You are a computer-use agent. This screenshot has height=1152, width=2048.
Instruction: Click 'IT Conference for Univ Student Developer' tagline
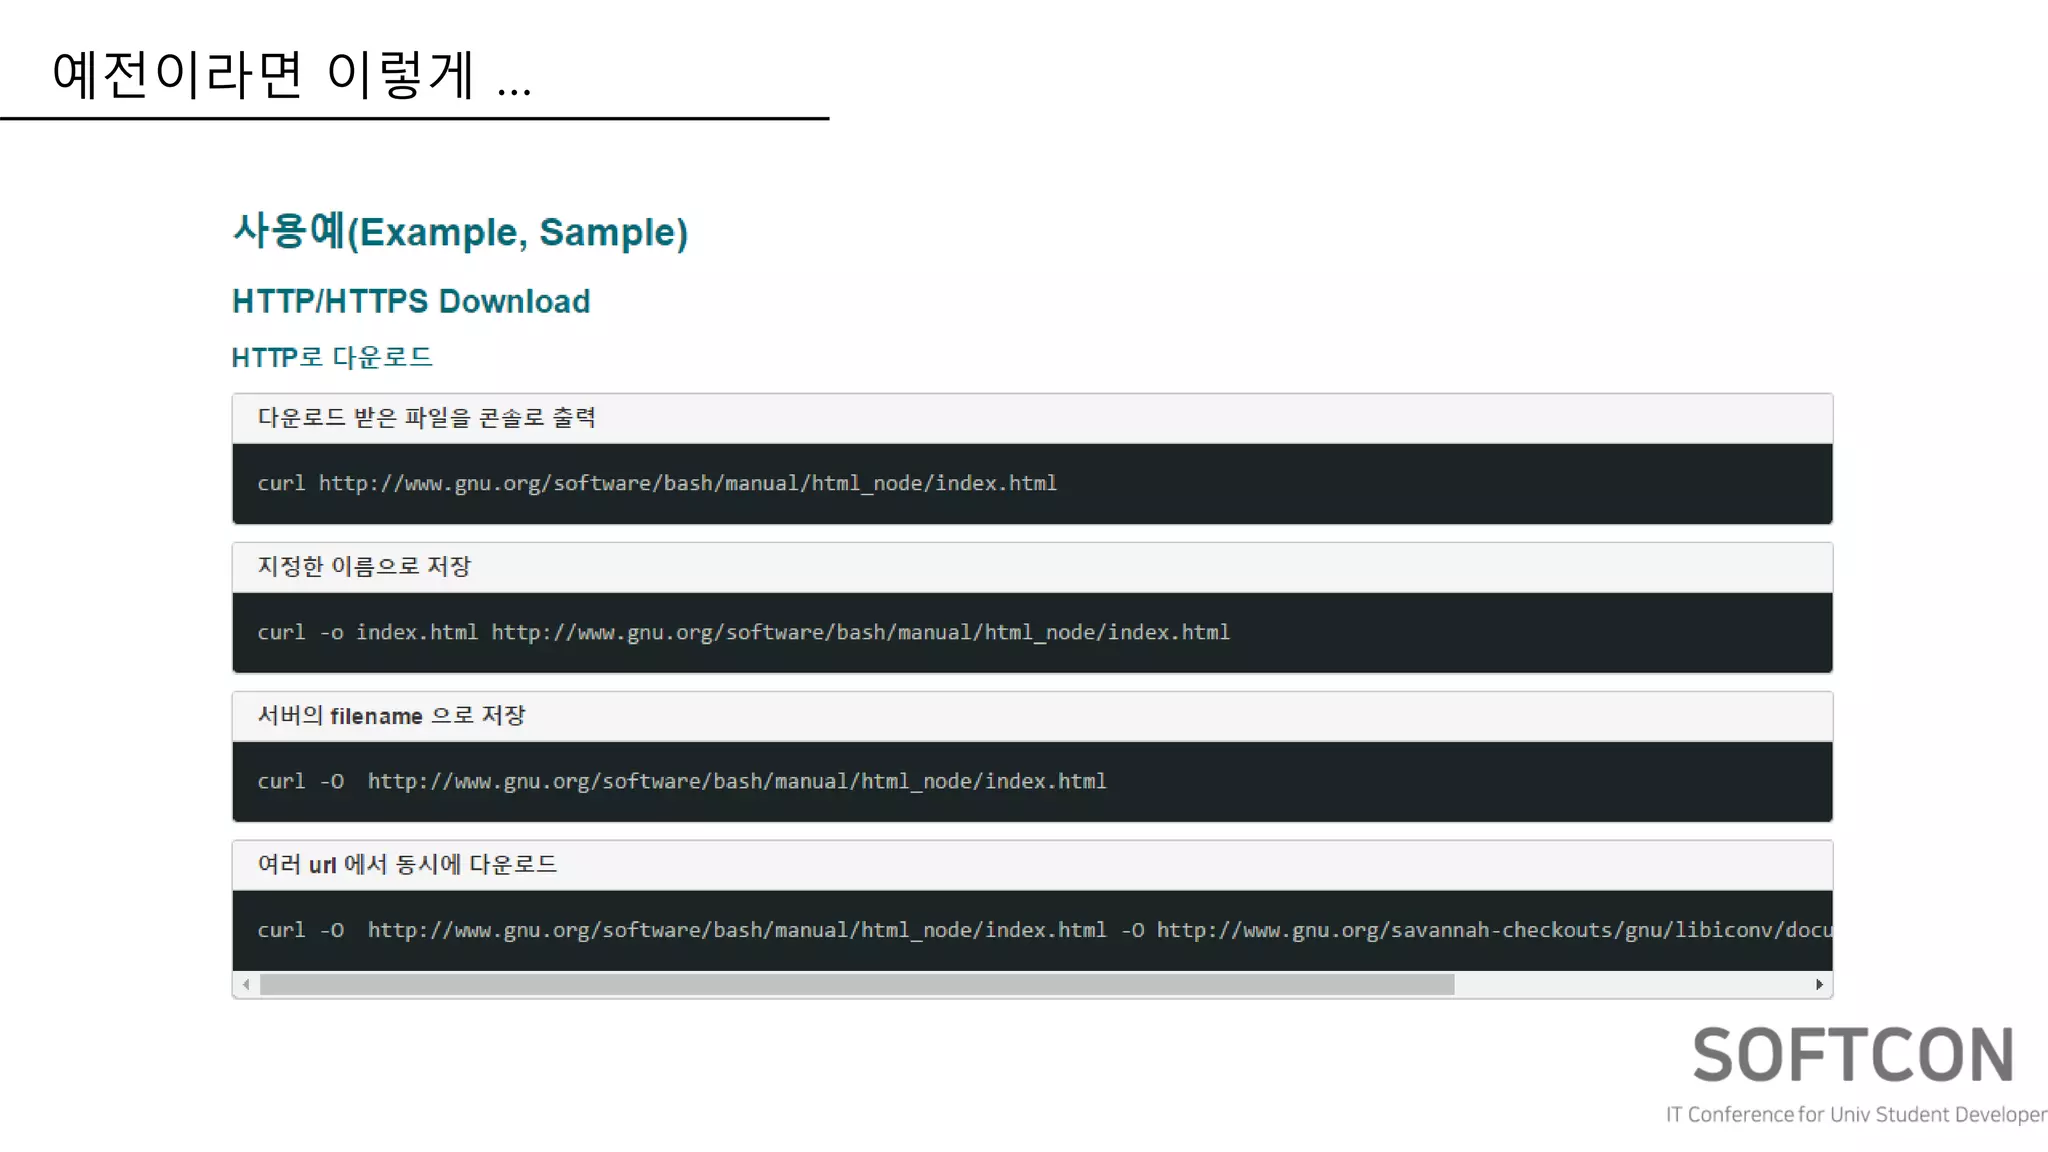[1855, 1115]
